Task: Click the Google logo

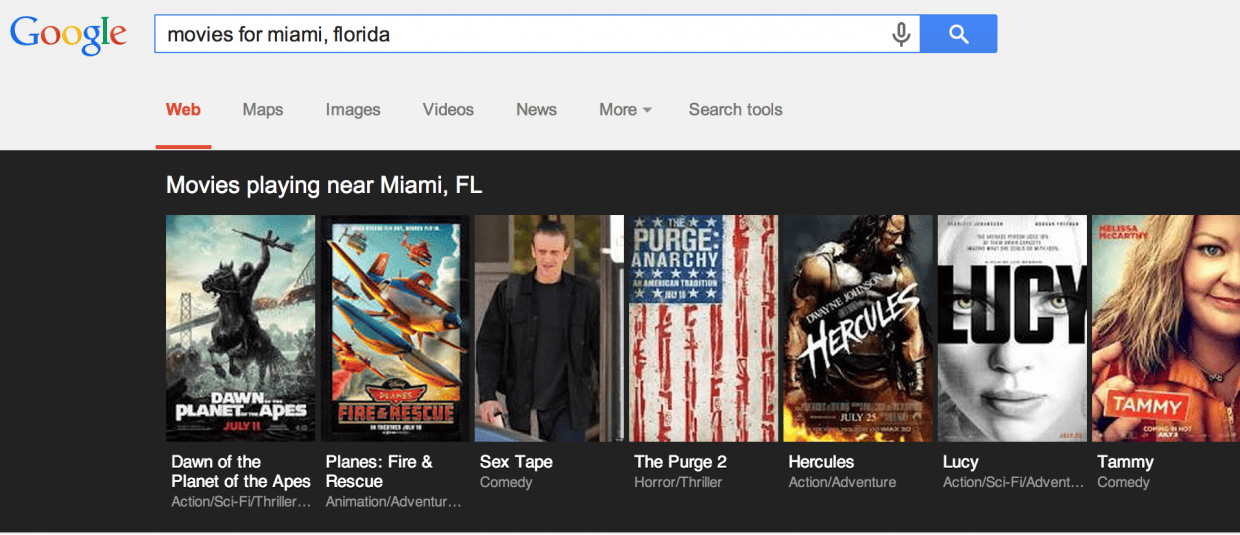Action: [68, 35]
